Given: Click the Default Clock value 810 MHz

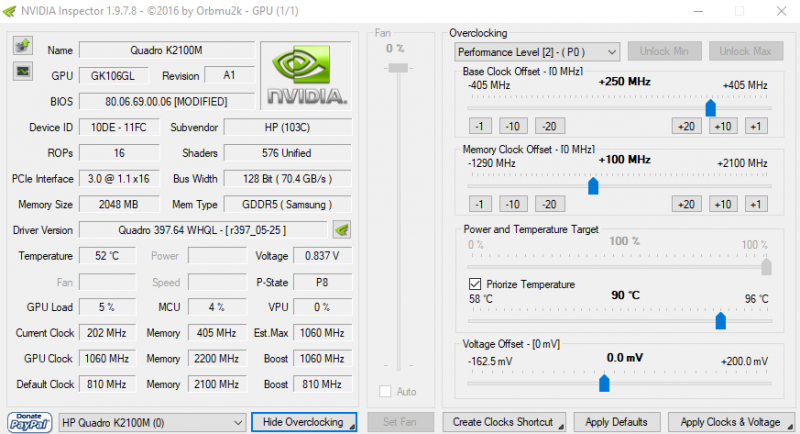Looking at the screenshot, I should point(107,385).
